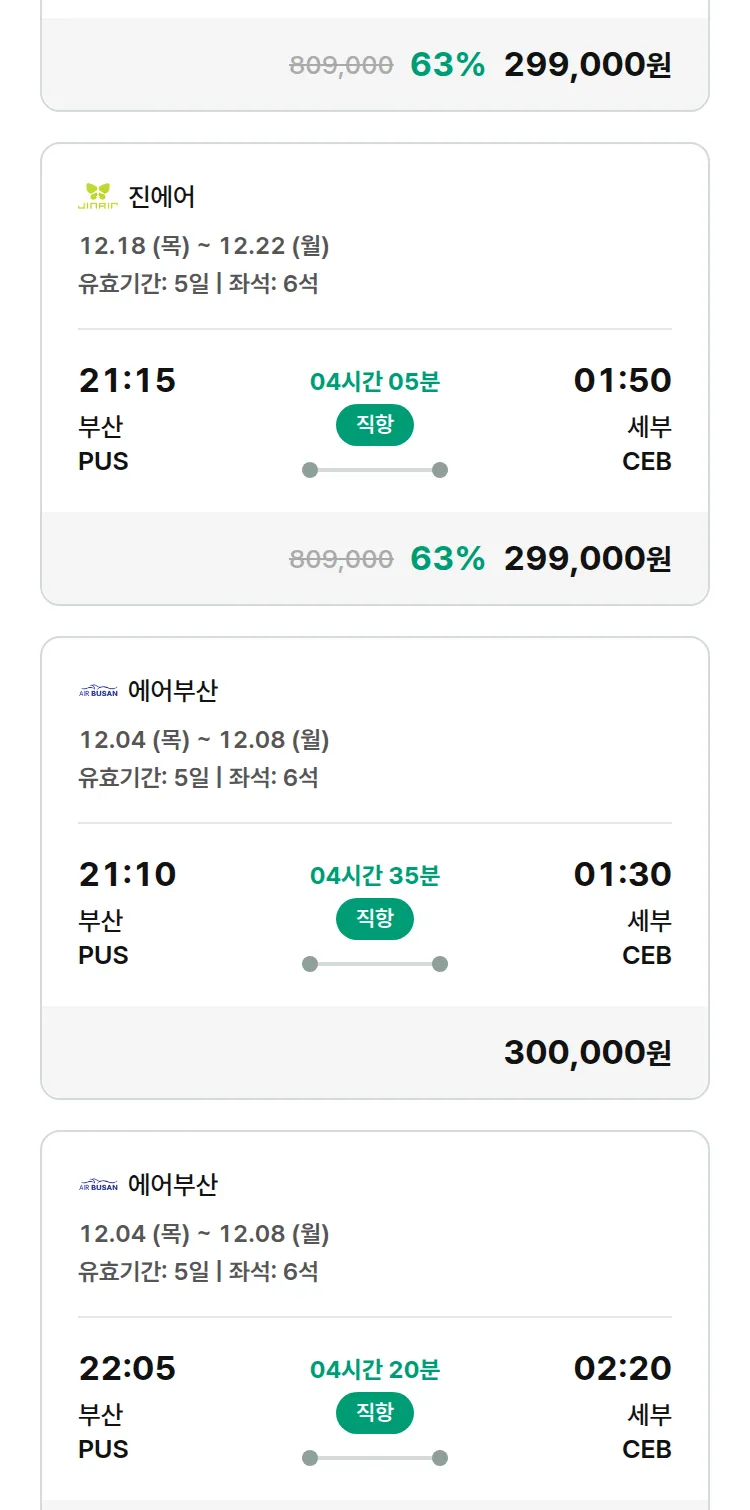Tap the 직항 badge on the 21:10 flight
The height and width of the screenshot is (1510, 750).
coord(375,919)
